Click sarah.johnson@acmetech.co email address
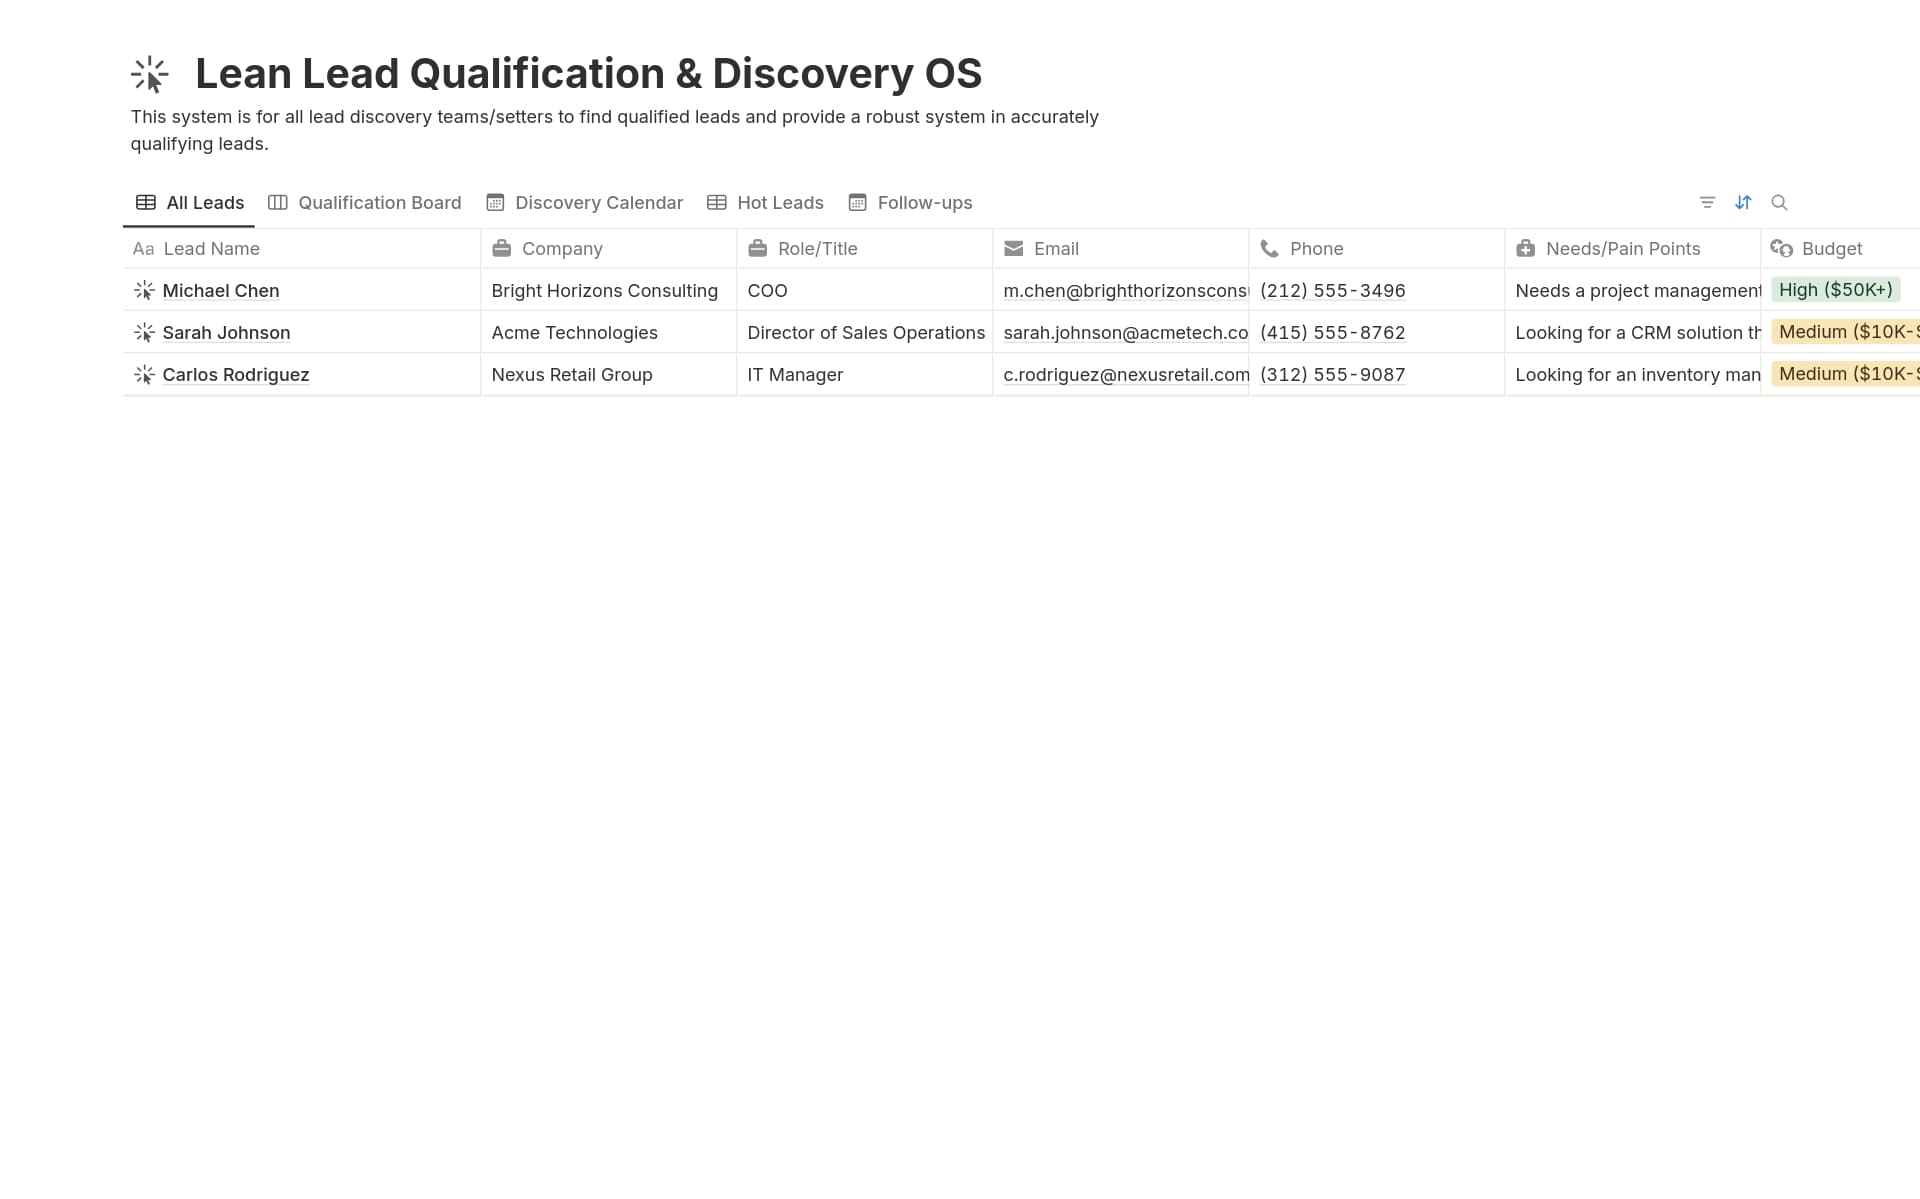 pos(1124,332)
